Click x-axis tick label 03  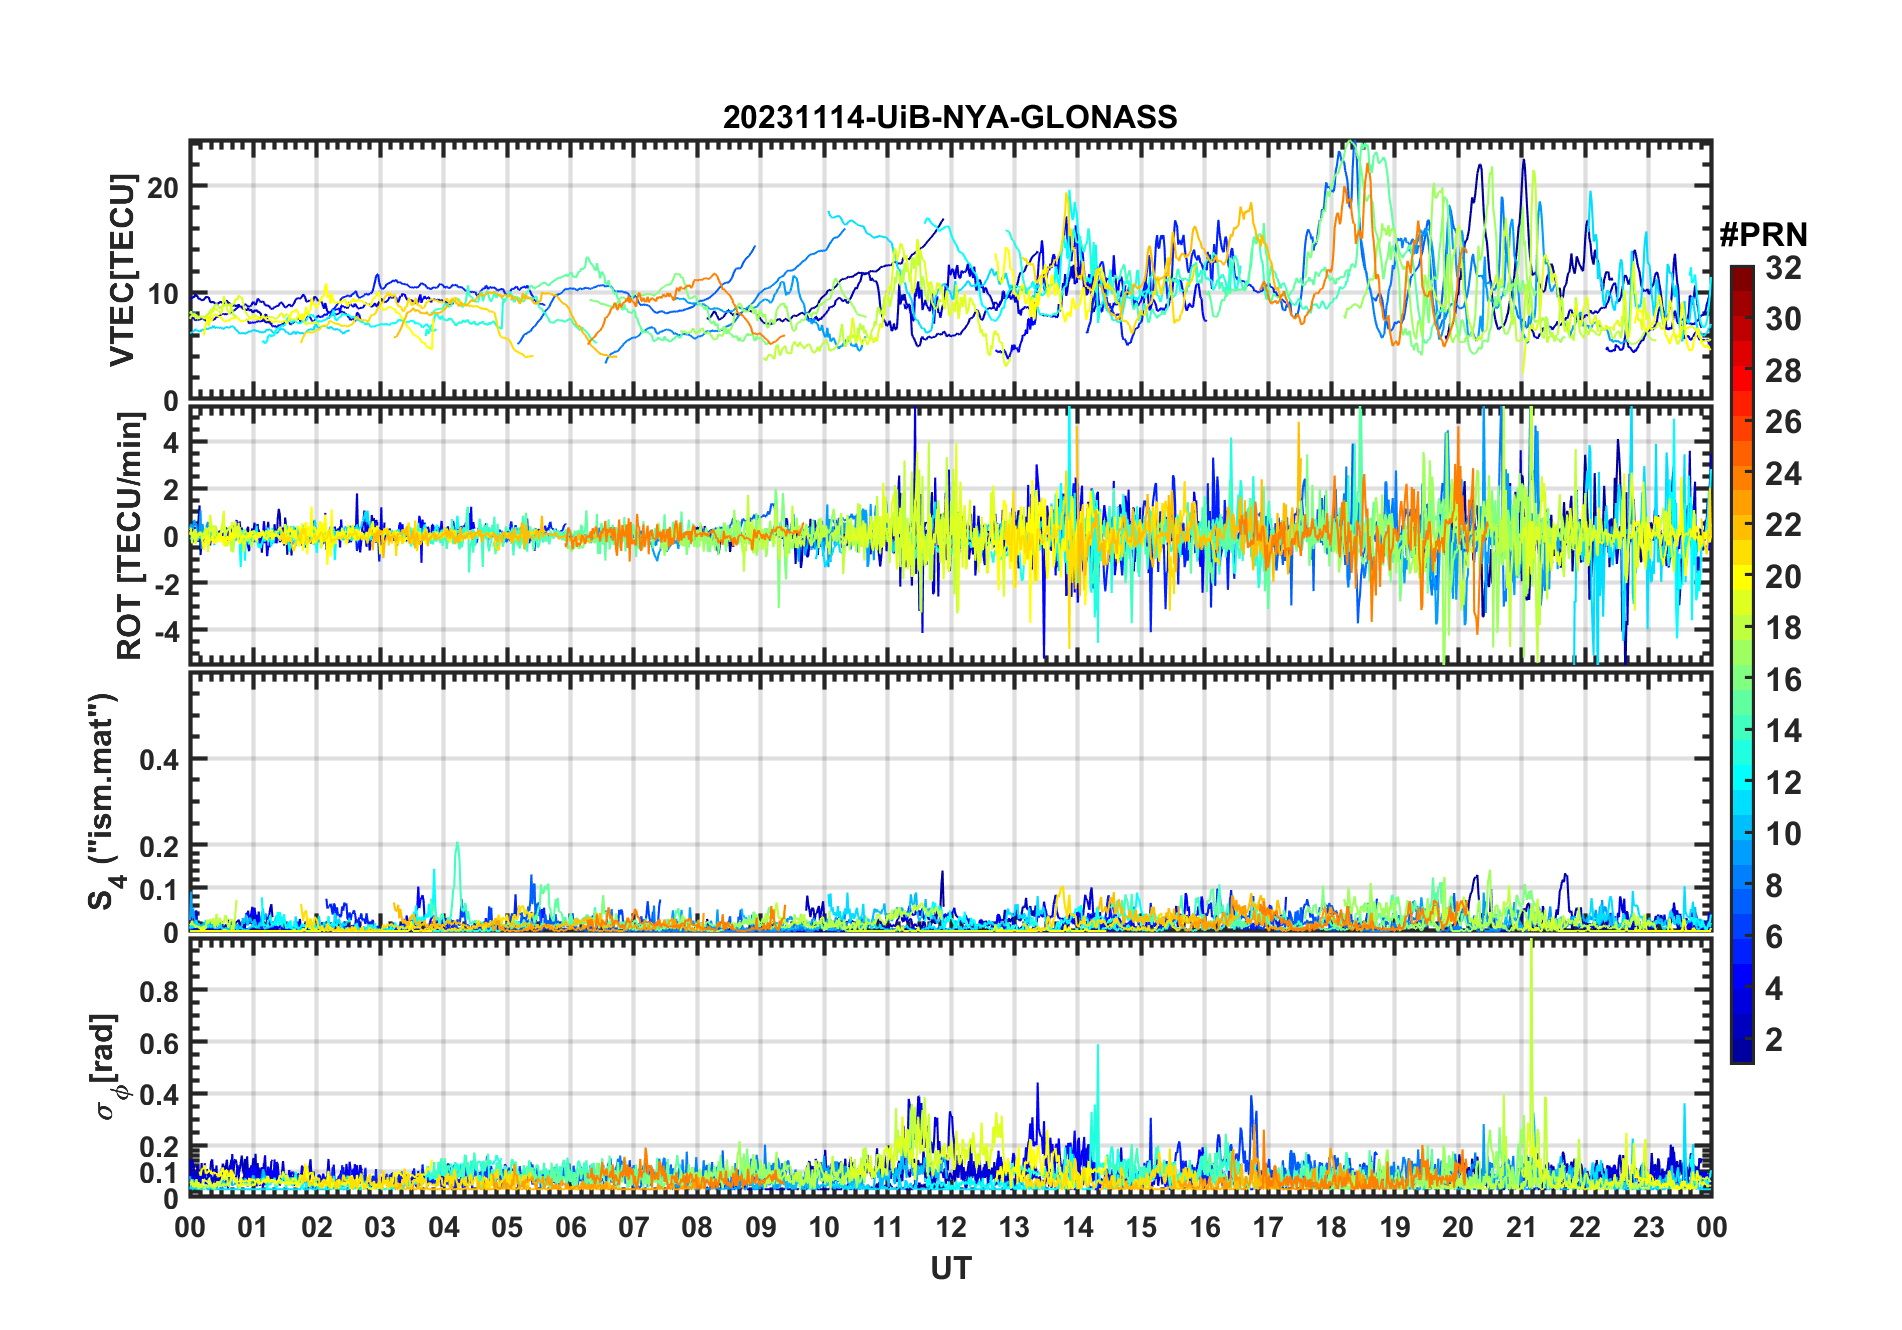coord(380,1227)
